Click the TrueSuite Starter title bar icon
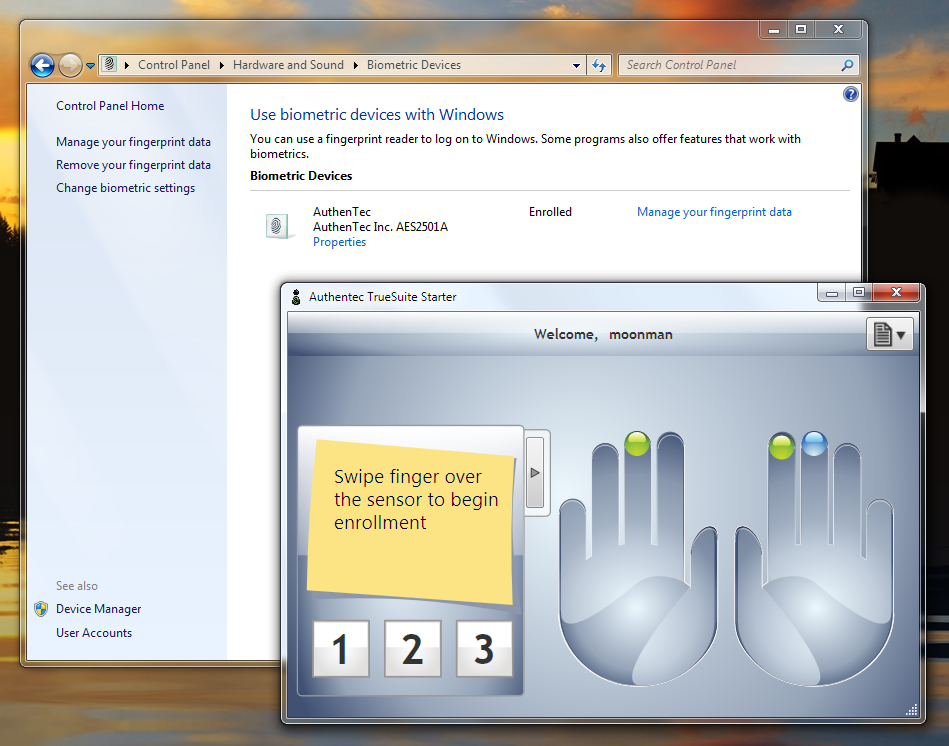949x746 pixels. tap(296, 297)
